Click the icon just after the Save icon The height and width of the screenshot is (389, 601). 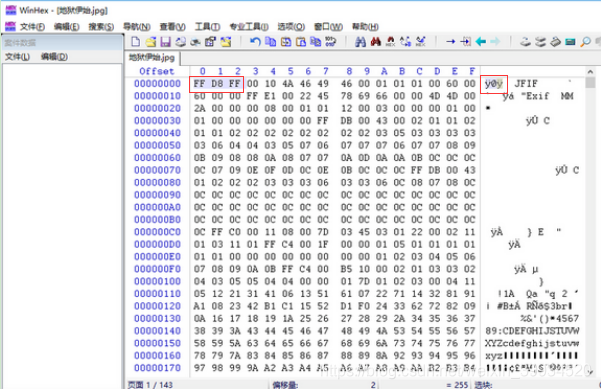(x=181, y=41)
